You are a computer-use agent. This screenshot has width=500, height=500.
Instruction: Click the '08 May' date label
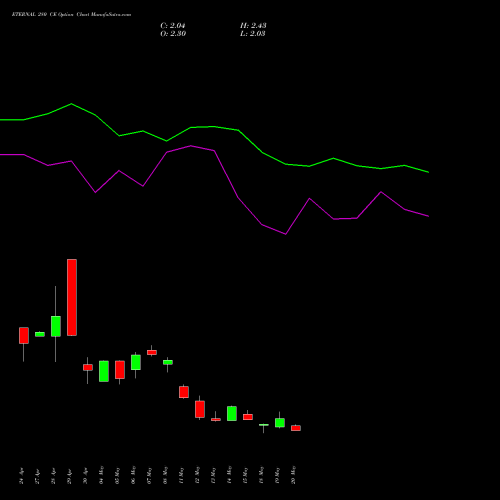click(166, 475)
